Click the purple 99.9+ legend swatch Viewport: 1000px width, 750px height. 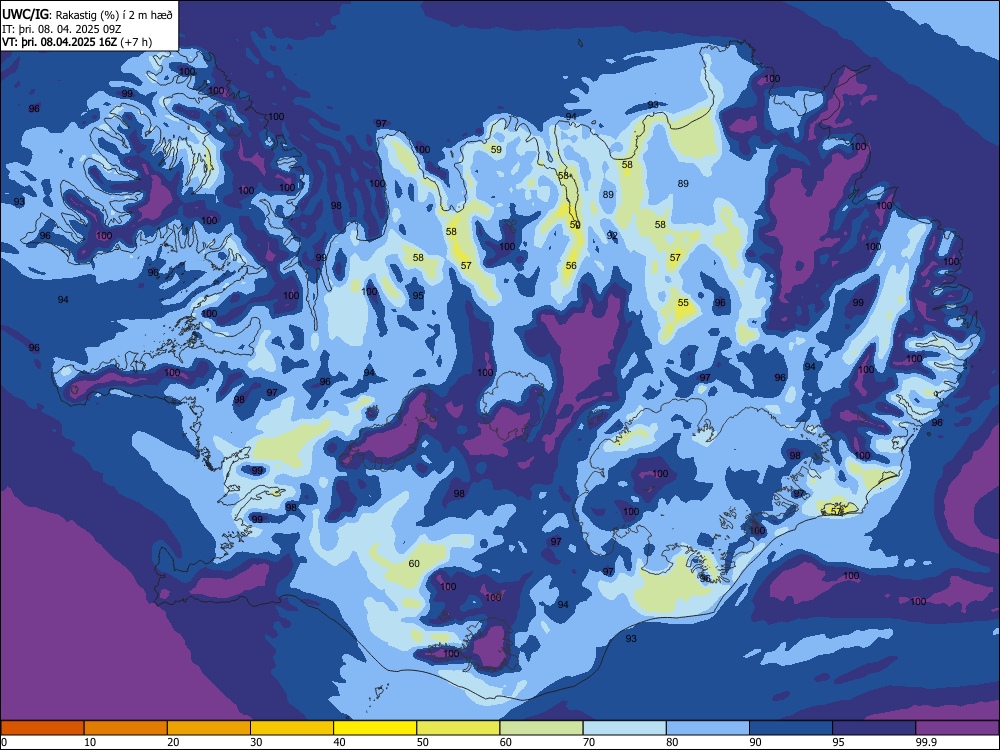click(x=957, y=728)
